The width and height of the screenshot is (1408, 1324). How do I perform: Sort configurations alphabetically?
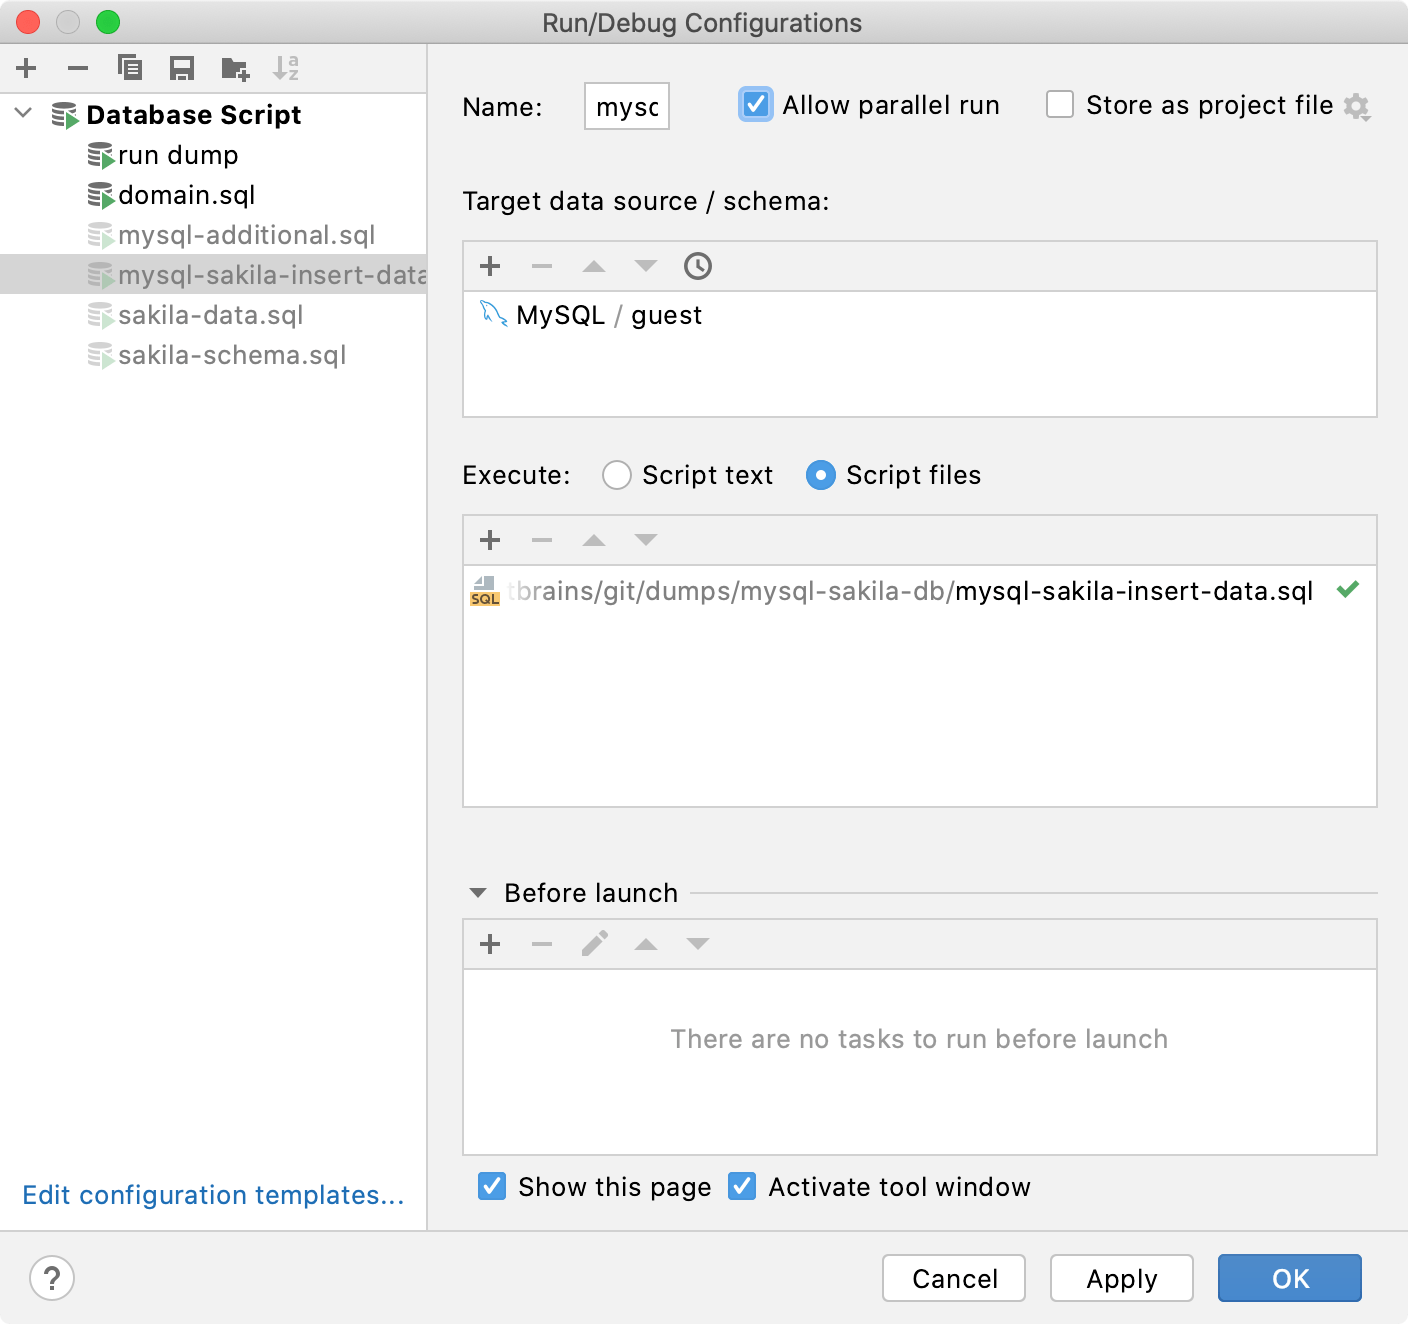coord(287,68)
